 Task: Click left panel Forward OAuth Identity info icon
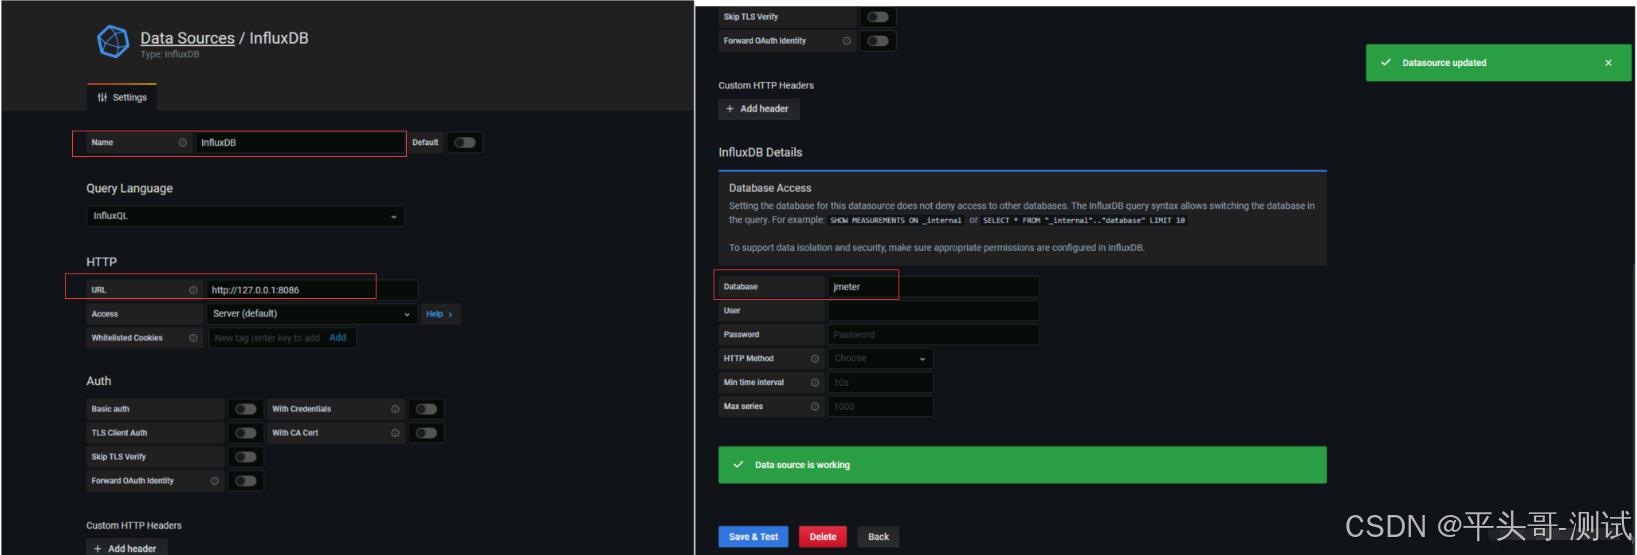(x=214, y=481)
